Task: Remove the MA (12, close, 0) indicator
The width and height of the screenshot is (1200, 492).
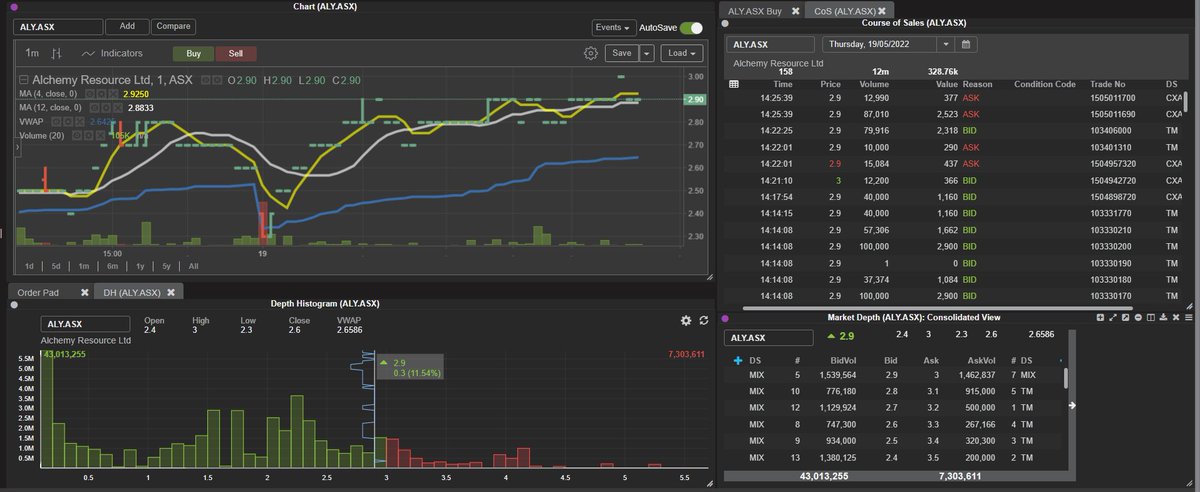Action: (117, 107)
